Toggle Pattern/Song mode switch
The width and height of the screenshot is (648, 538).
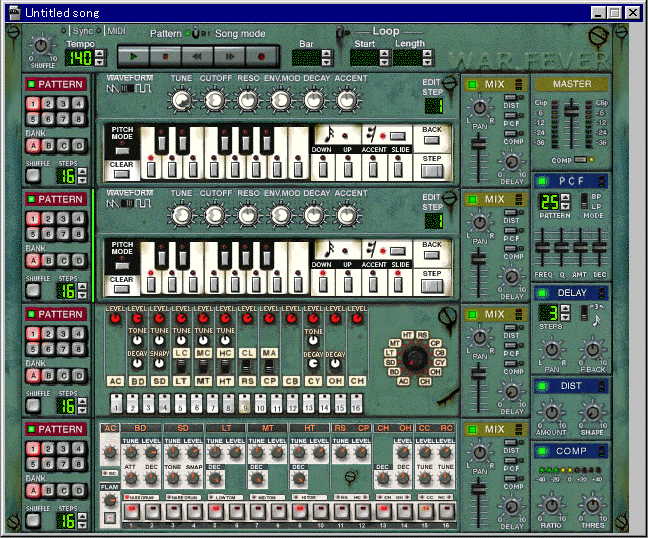pyautogui.click(x=196, y=33)
